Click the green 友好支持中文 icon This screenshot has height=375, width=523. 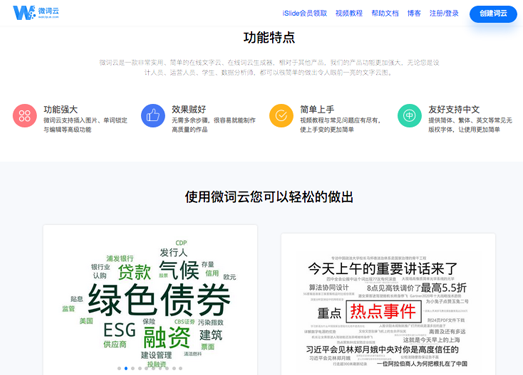(x=409, y=116)
